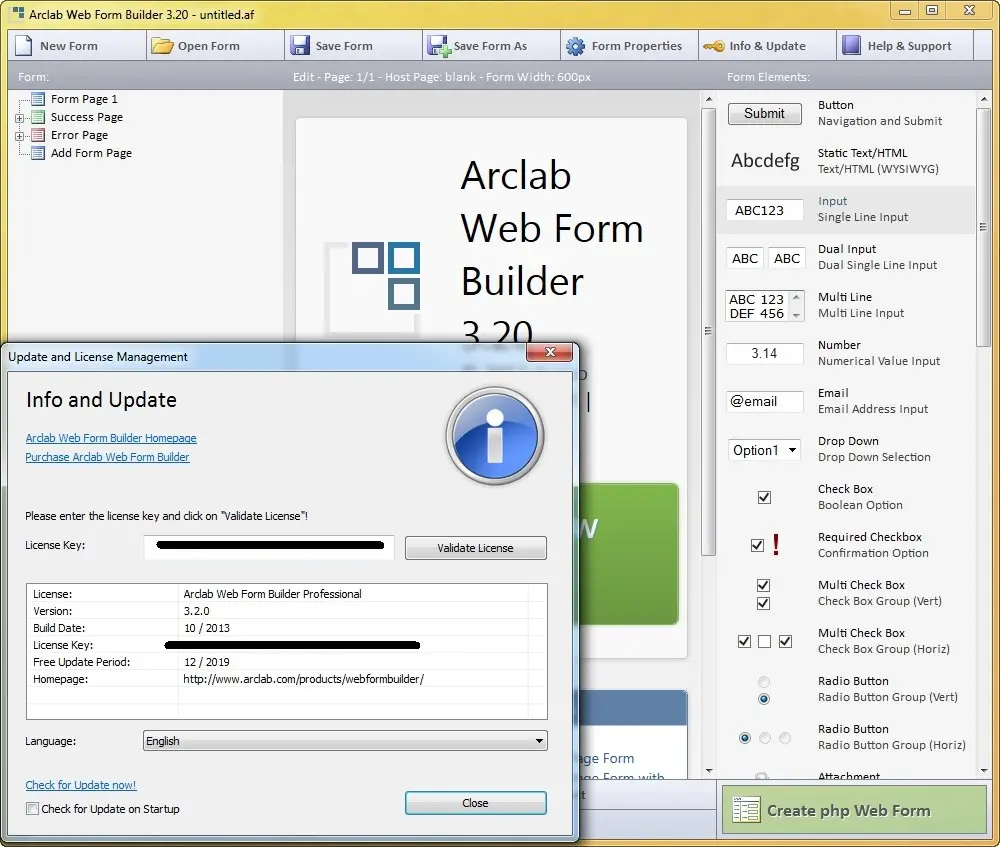The image size is (1000, 847).
Task: Click the Form Page 1 page icon
Action: [38, 99]
